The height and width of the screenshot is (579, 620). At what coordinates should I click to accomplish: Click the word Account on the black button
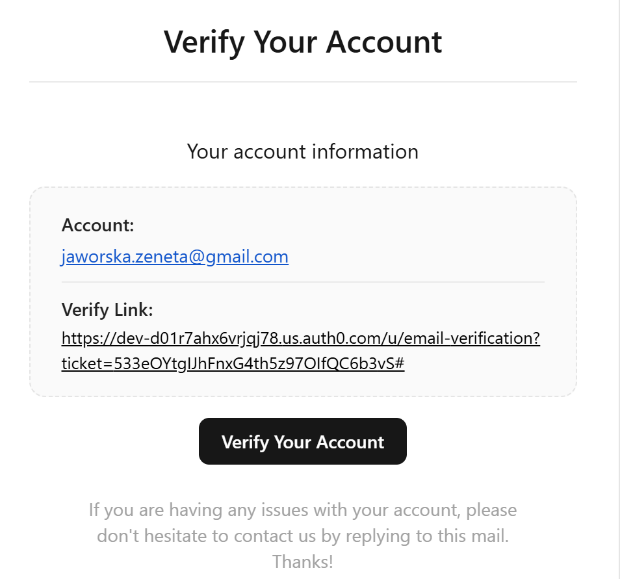pyautogui.click(x=350, y=442)
